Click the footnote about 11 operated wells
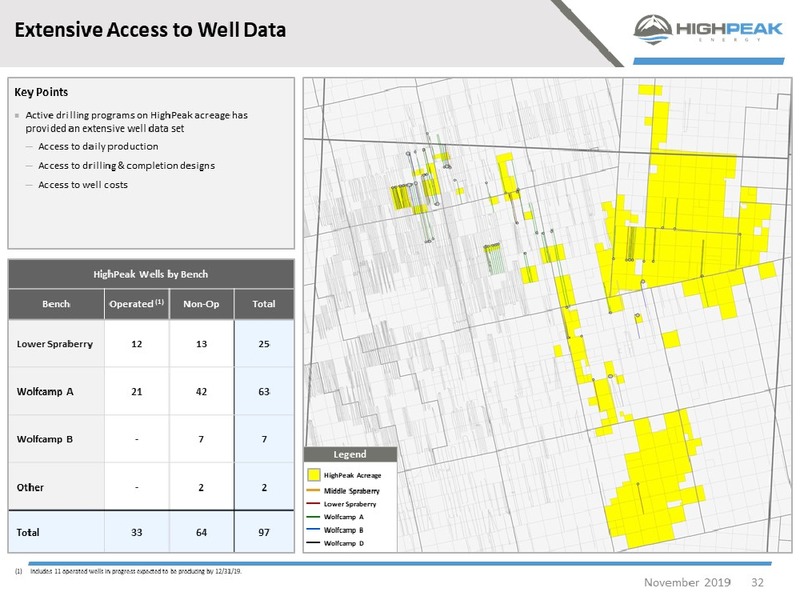The height and width of the screenshot is (600, 800). (129, 571)
